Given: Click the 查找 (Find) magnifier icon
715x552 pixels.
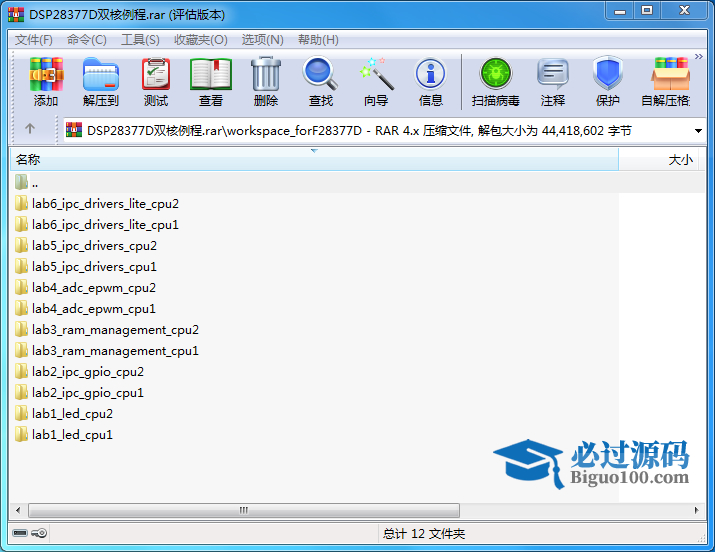Looking at the screenshot, I should (x=321, y=81).
